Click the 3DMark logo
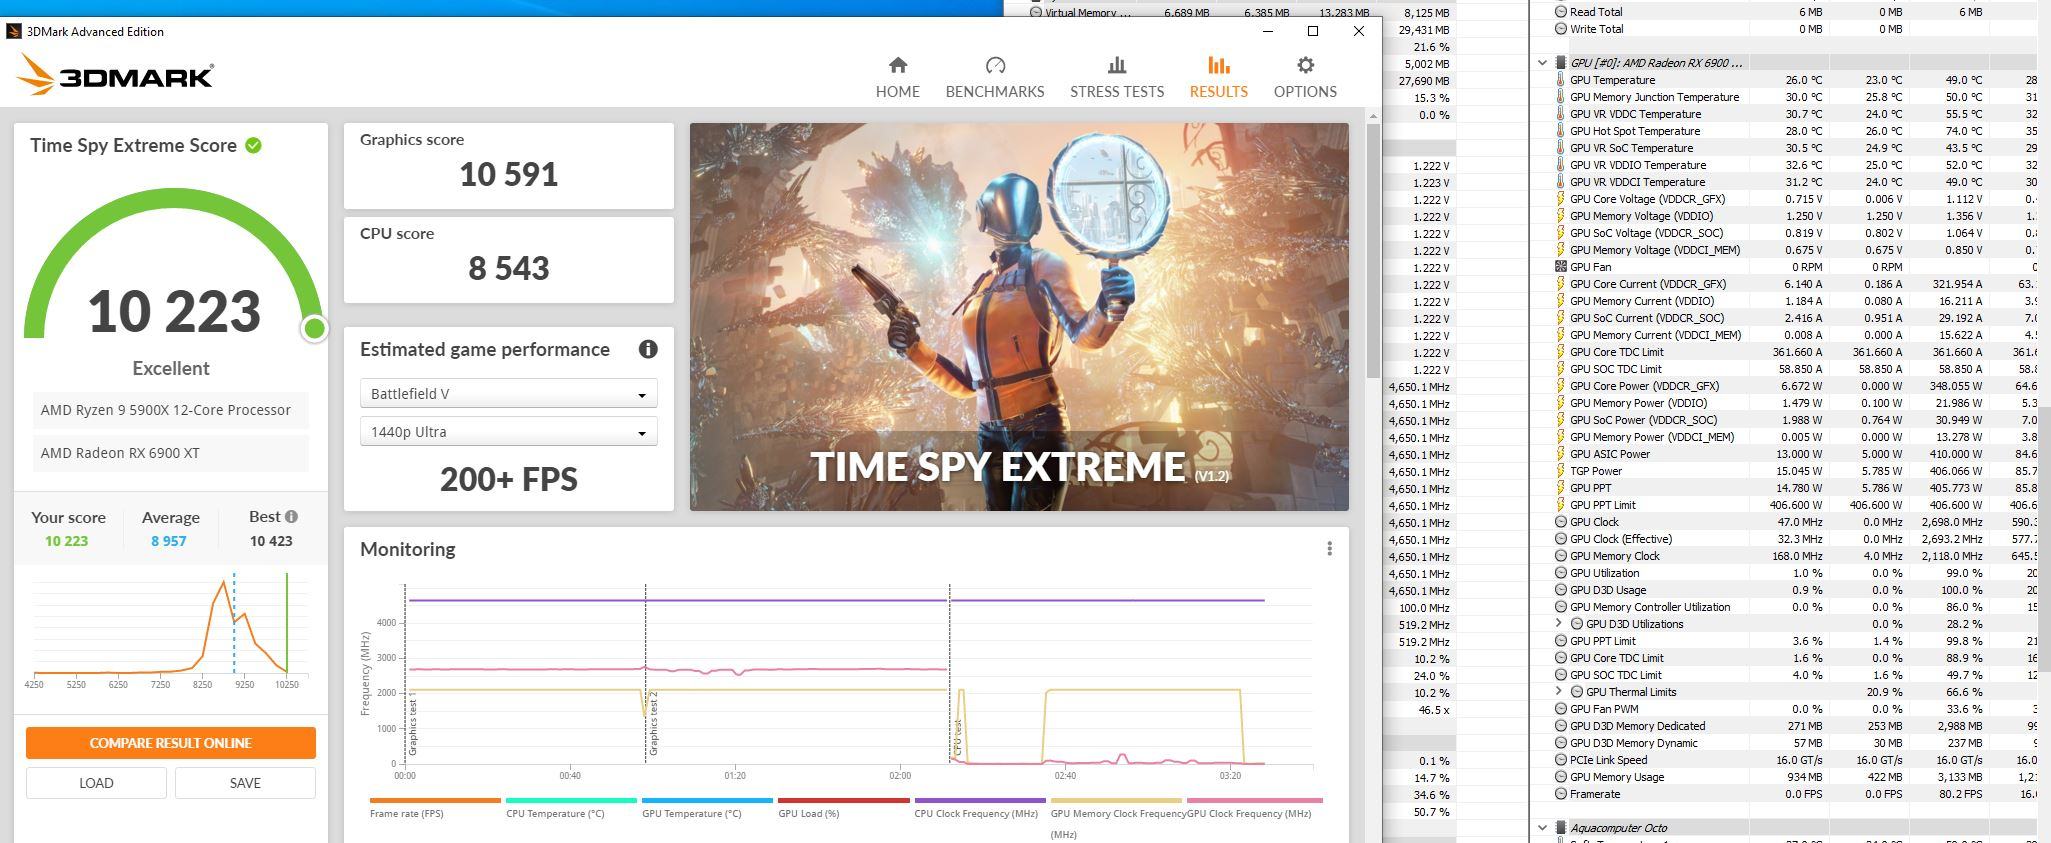The image size is (2051, 843). pos(115,75)
